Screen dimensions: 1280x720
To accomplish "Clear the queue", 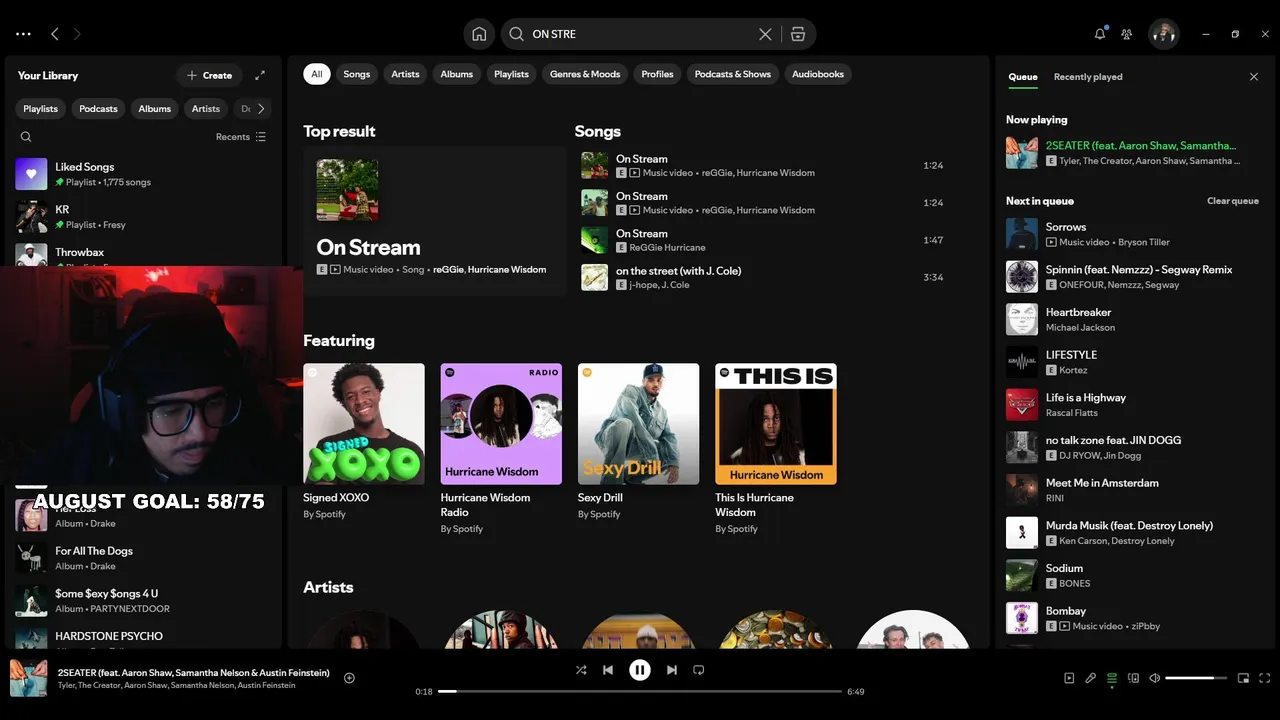I will (x=1233, y=201).
